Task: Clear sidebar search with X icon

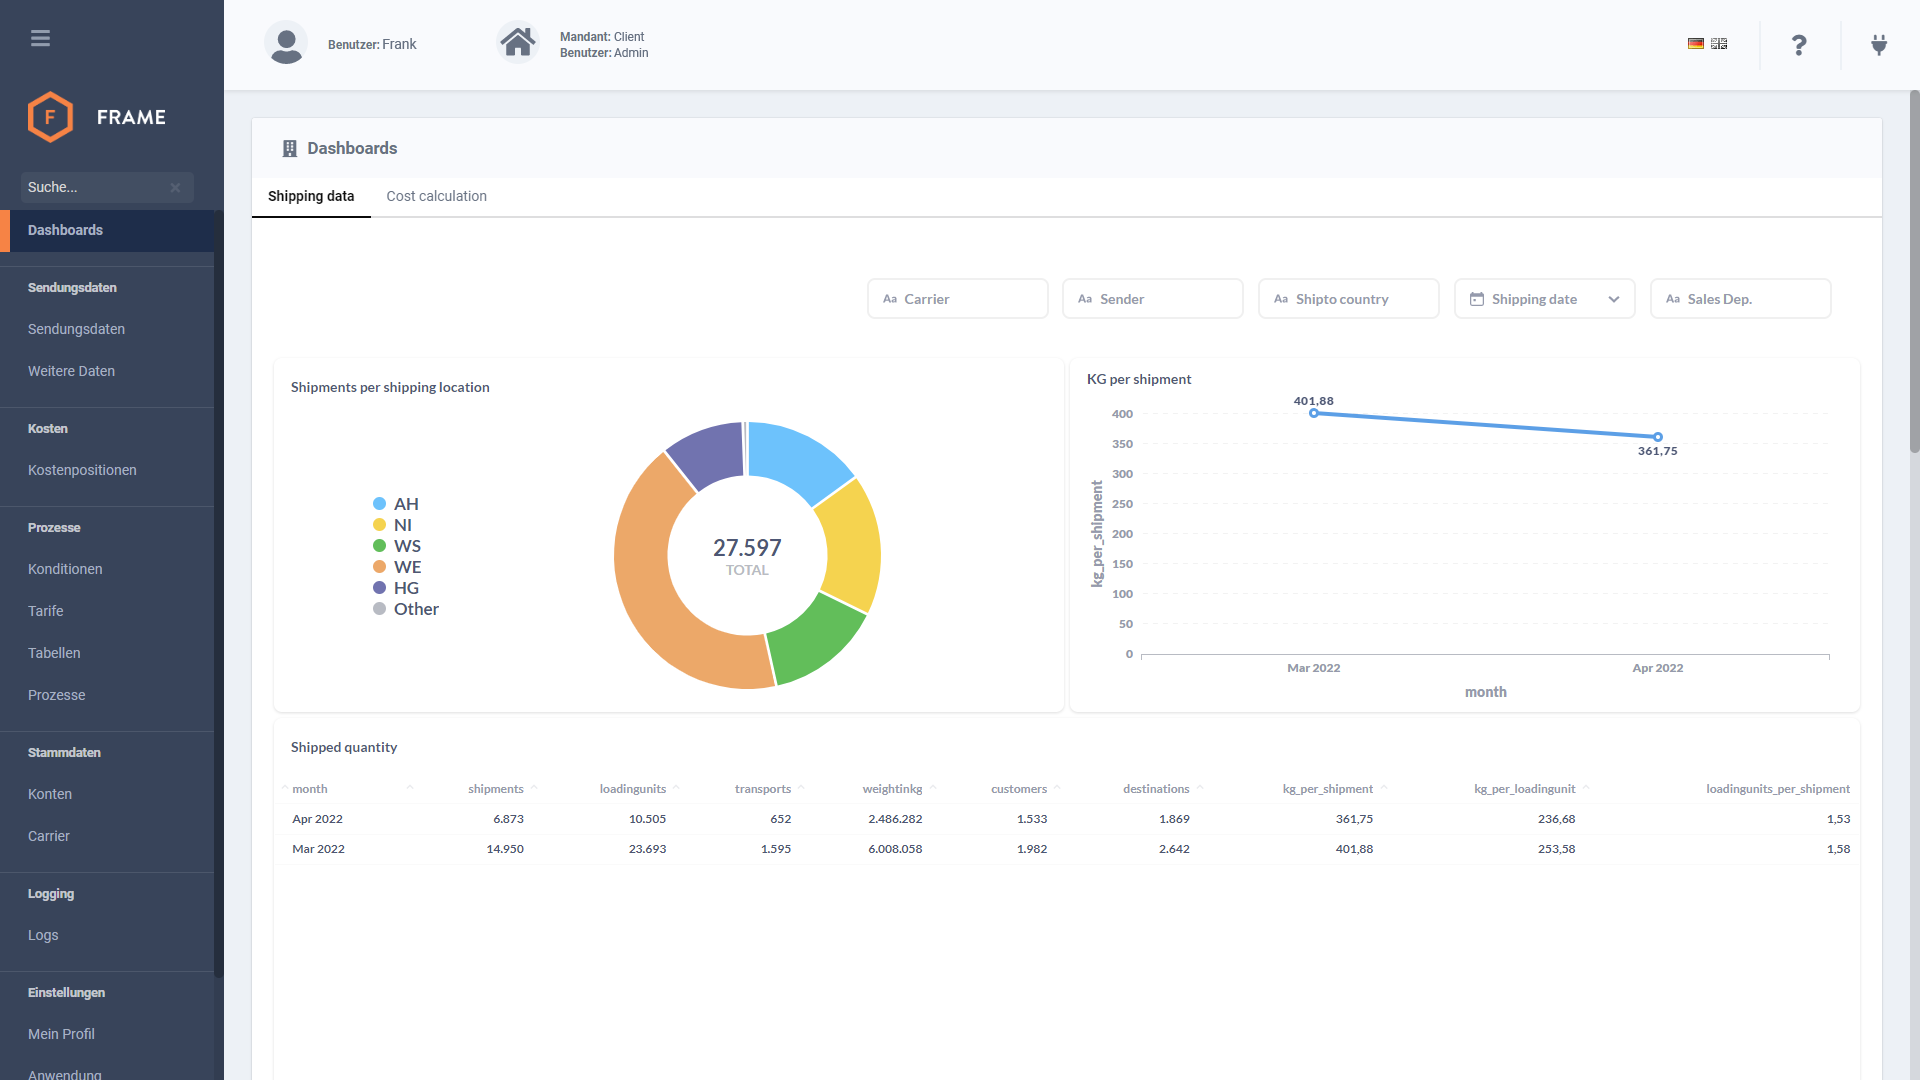Action: pos(175,188)
